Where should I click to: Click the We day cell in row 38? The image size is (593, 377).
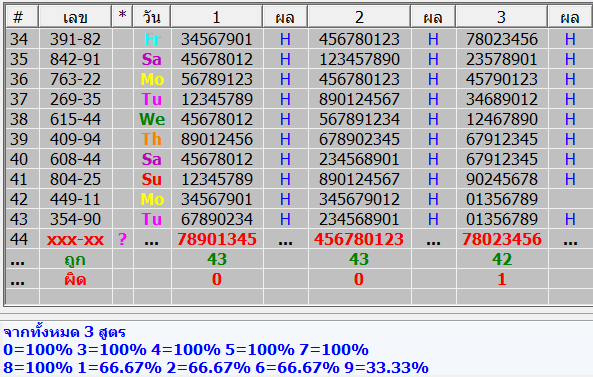coord(152,119)
